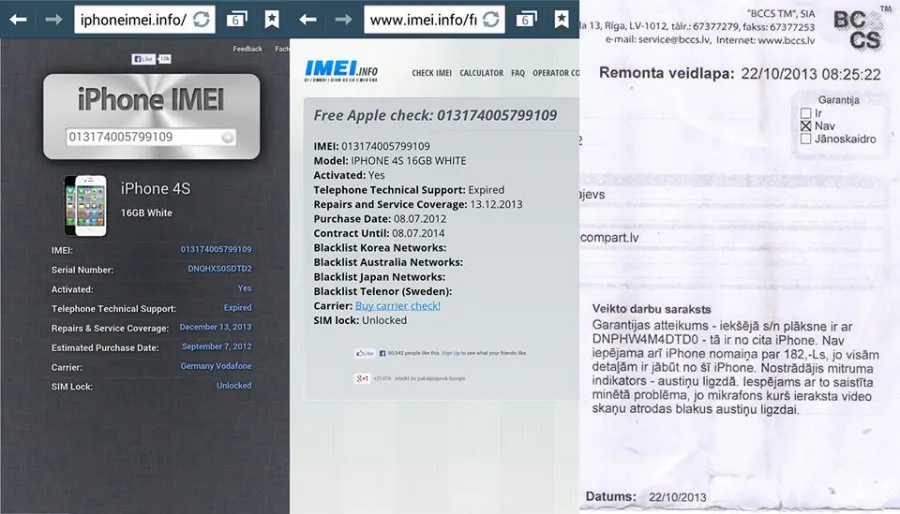The height and width of the screenshot is (514, 900).
Task: Go forward in the iphoneimei.info browser
Action: [x=53, y=20]
